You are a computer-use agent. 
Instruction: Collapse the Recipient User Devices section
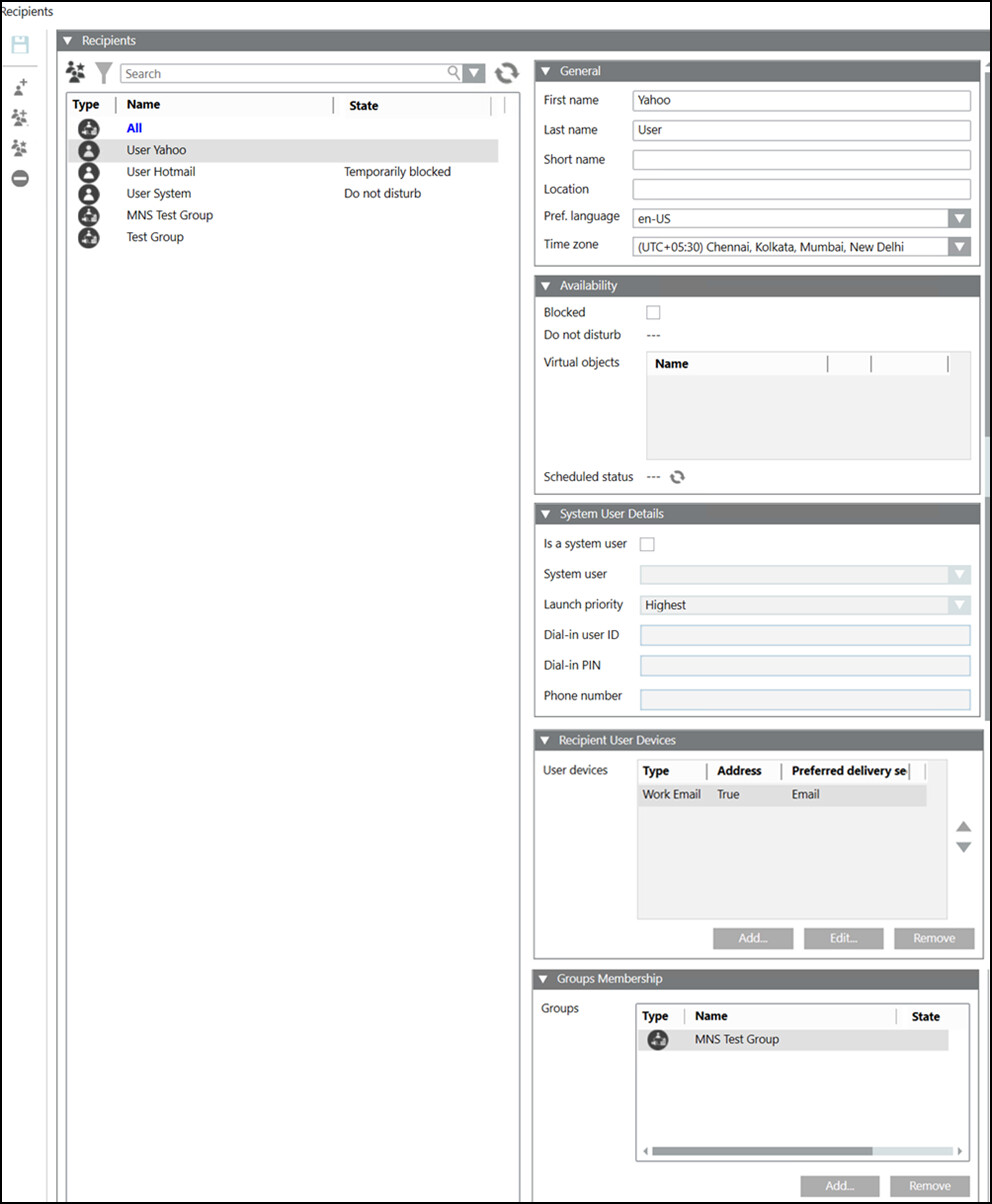[x=545, y=741]
